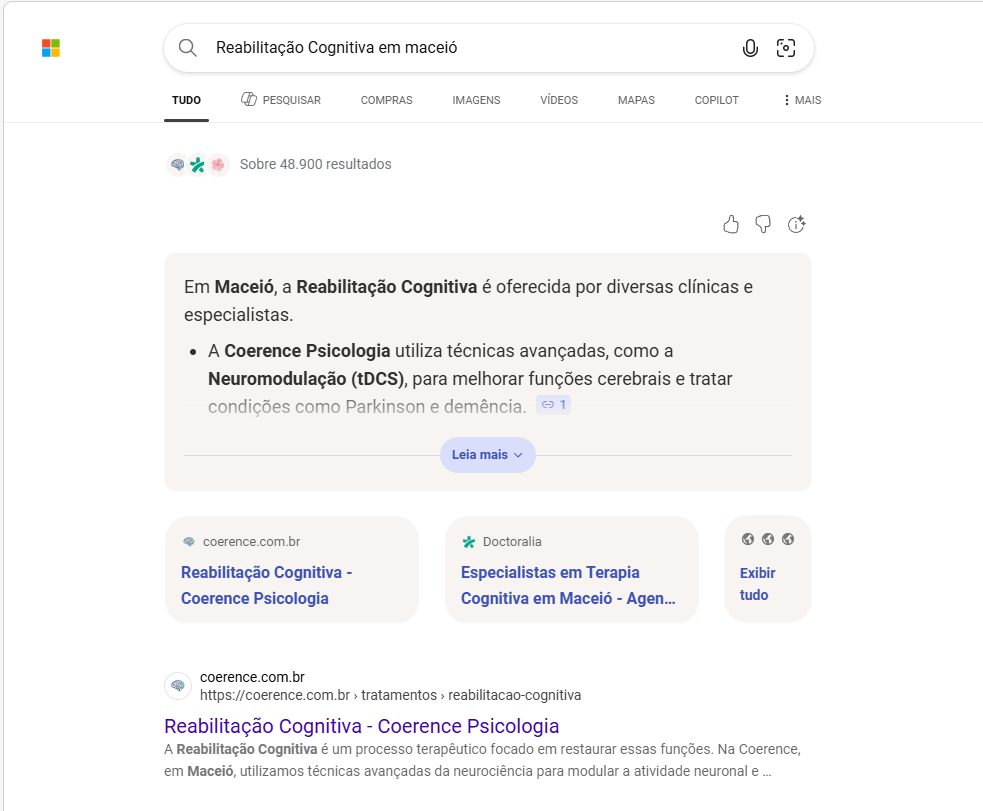Screen dimensions: 983x811
Task: Open the Mais overflow menu
Action: point(802,100)
